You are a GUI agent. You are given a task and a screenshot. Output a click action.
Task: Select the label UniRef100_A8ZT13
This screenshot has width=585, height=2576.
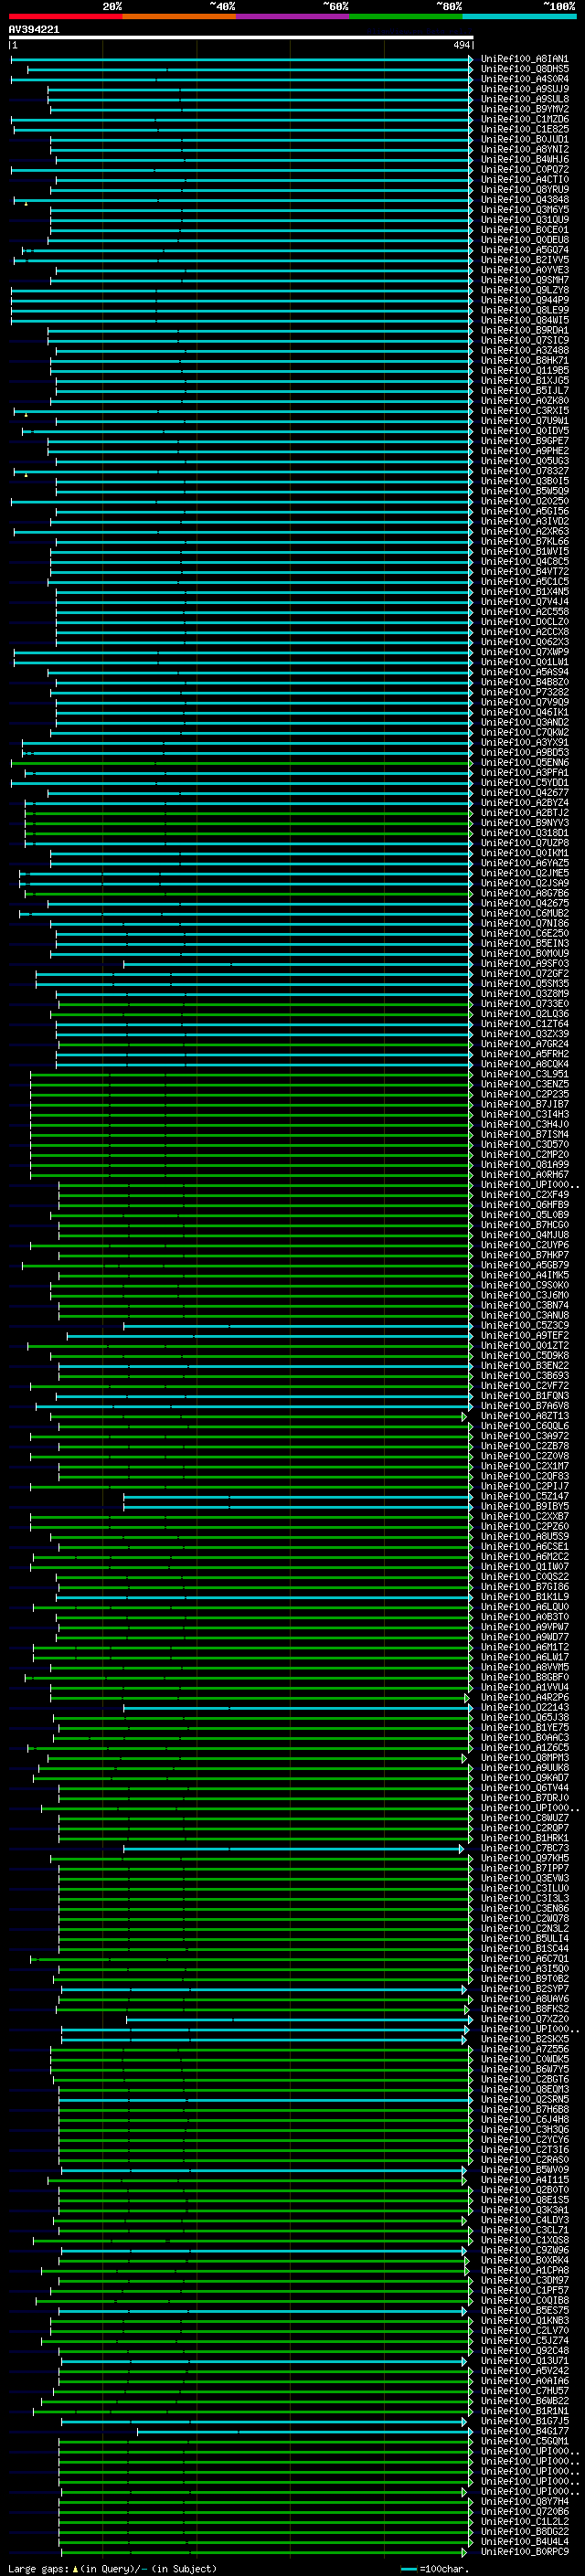coord(524,1416)
